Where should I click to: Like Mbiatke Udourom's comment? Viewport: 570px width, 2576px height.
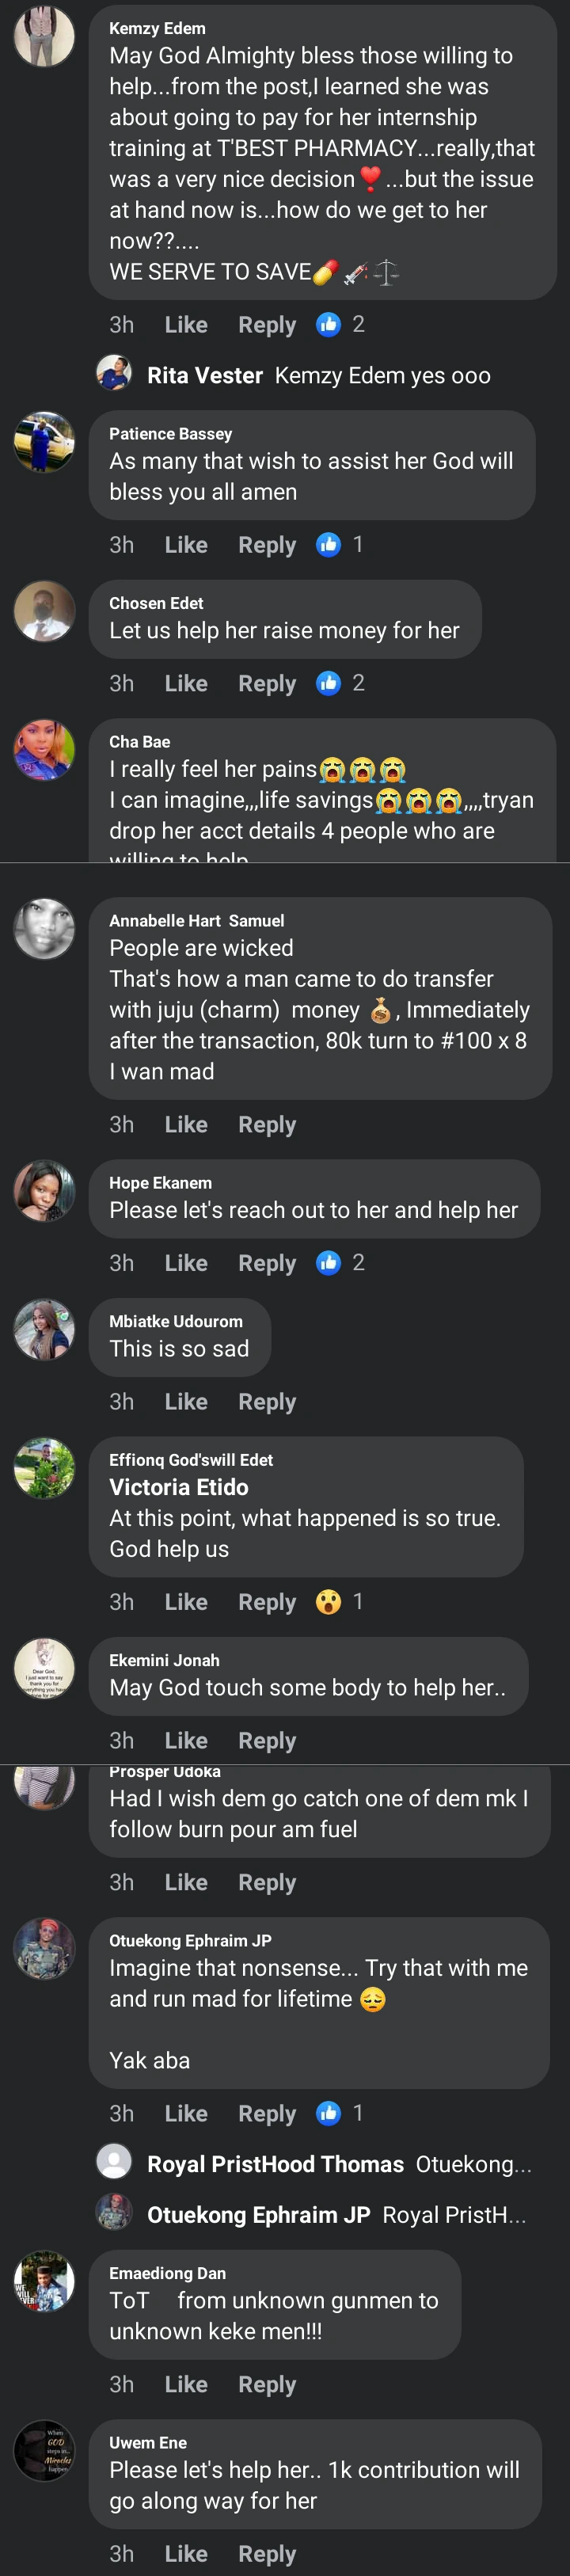coord(186,1402)
